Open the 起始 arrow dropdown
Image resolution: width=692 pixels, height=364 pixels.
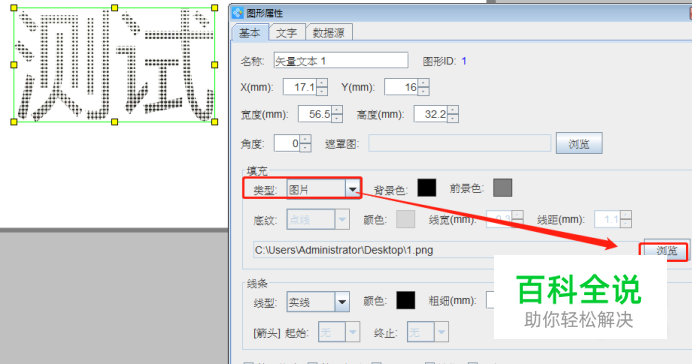coord(339,332)
